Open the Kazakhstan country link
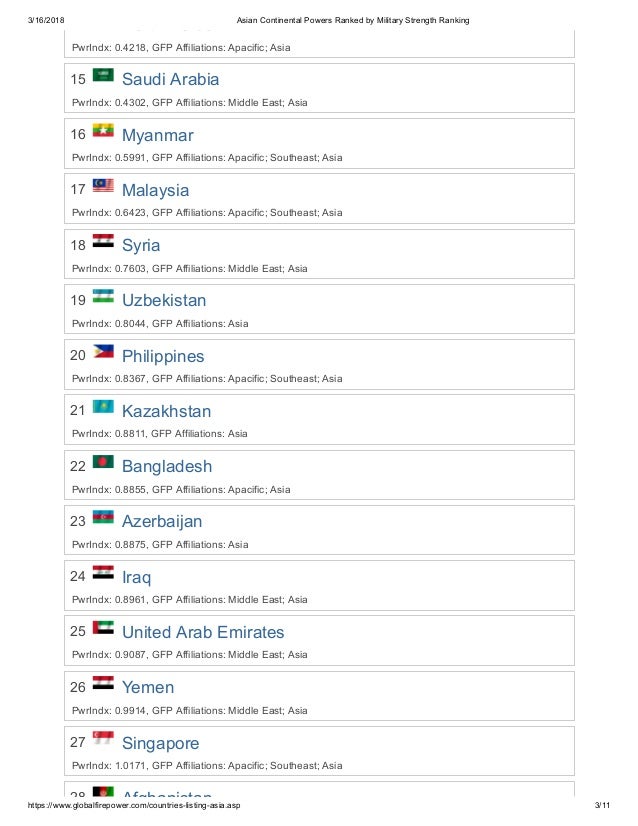The image size is (638, 826). [166, 411]
